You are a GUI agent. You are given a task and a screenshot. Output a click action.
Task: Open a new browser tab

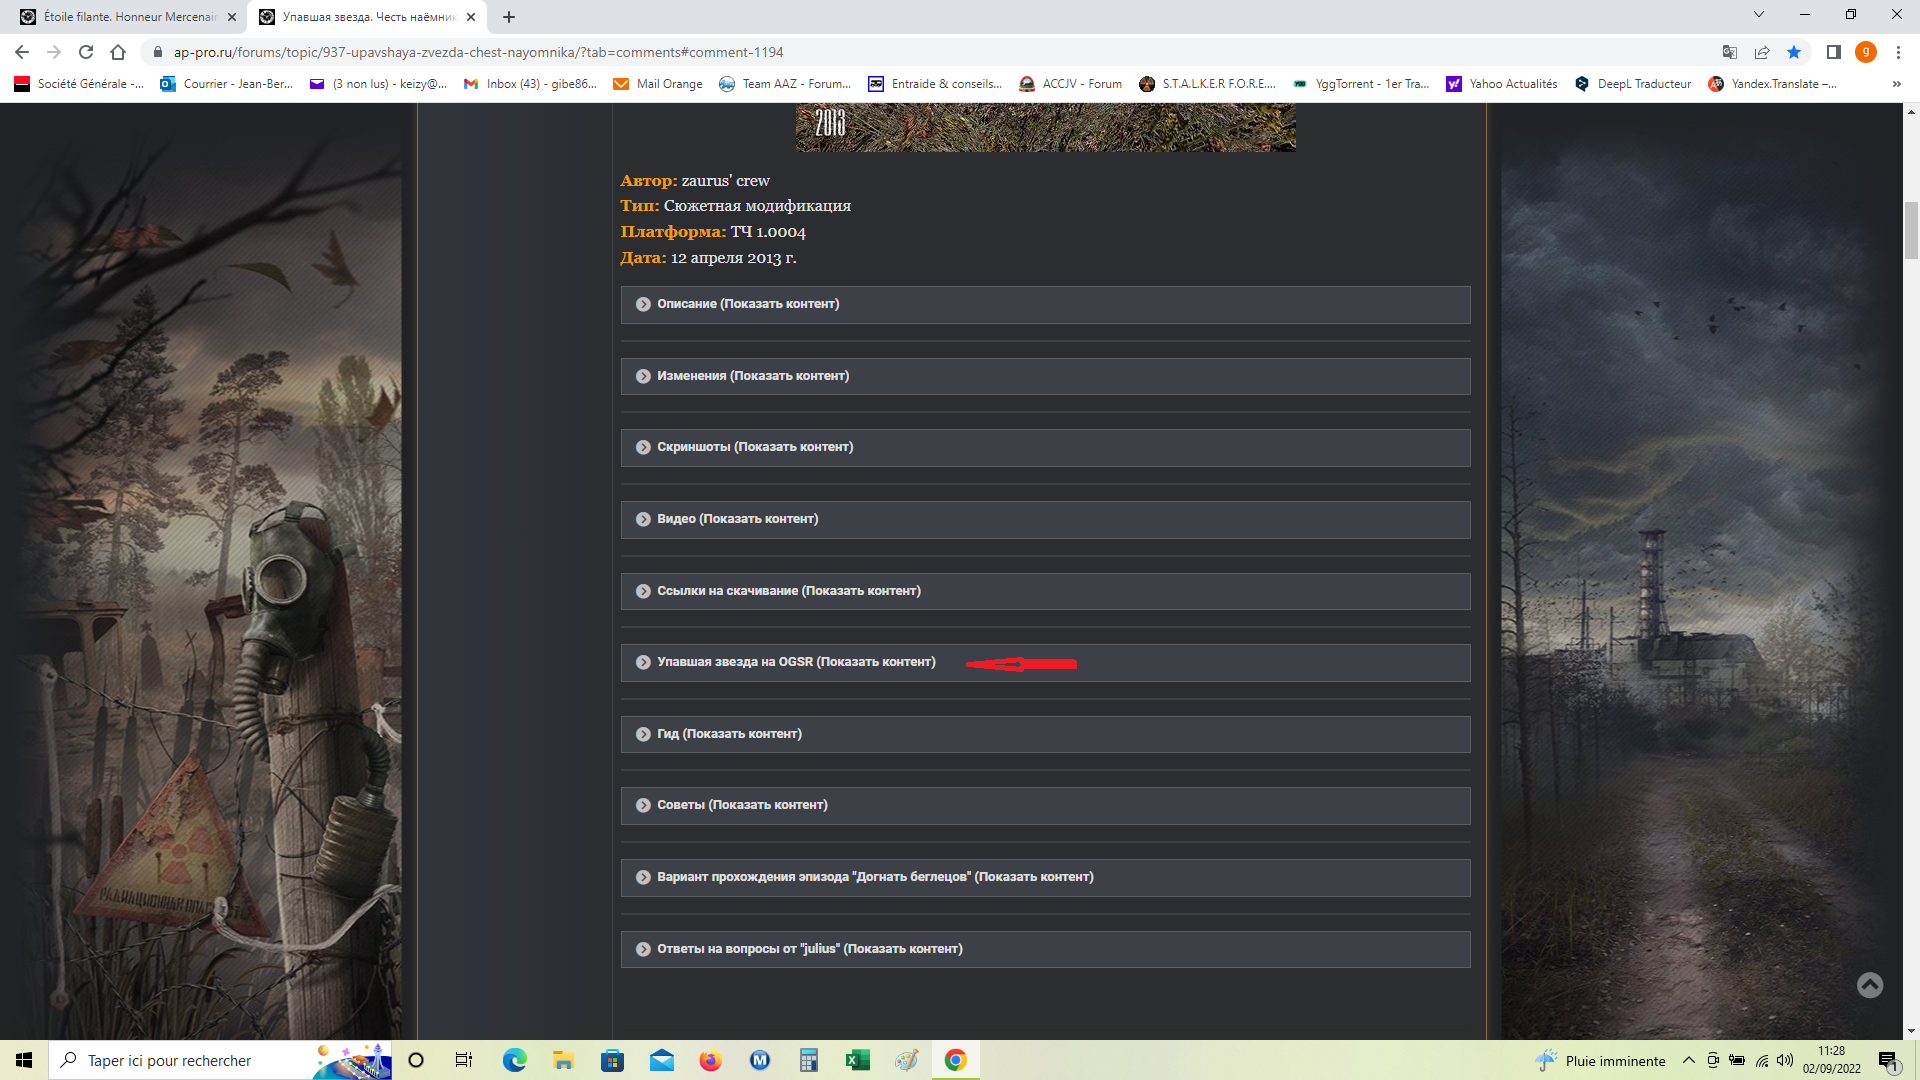tap(509, 17)
